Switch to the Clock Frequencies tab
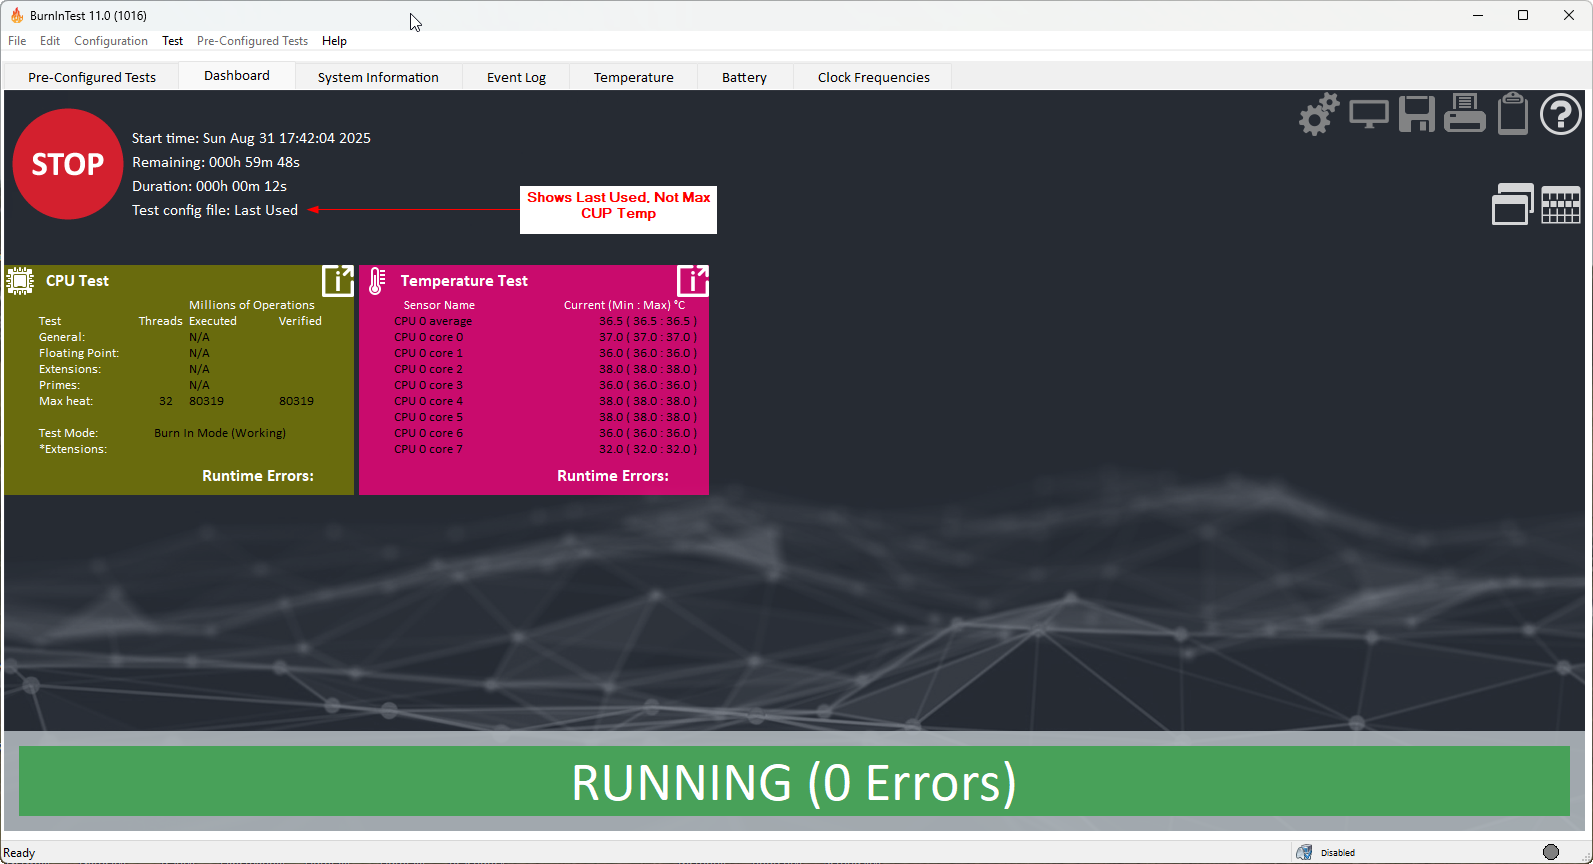This screenshot has height=864, width=1593. click(x=873, y=77)
